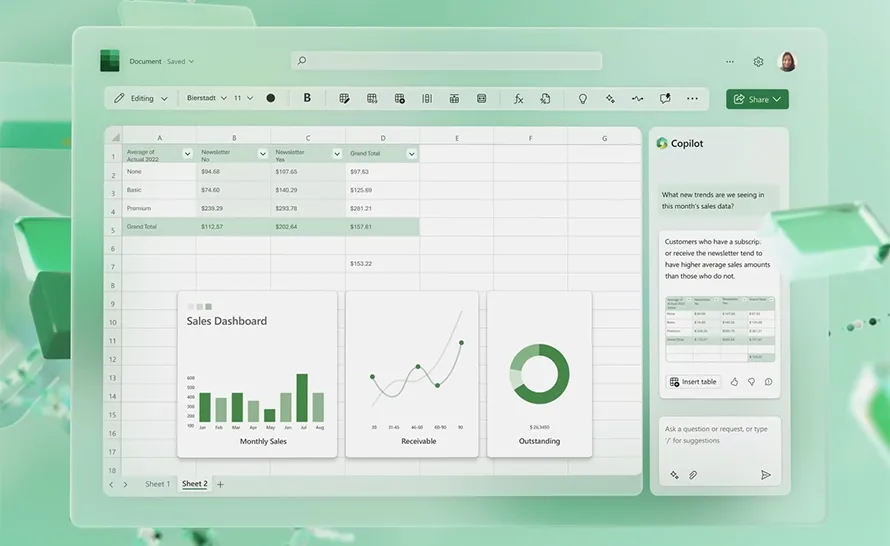Click the card view layout icon
Image resolution: width=890 pixels, height=546 pixels.
tap(481, 99)
